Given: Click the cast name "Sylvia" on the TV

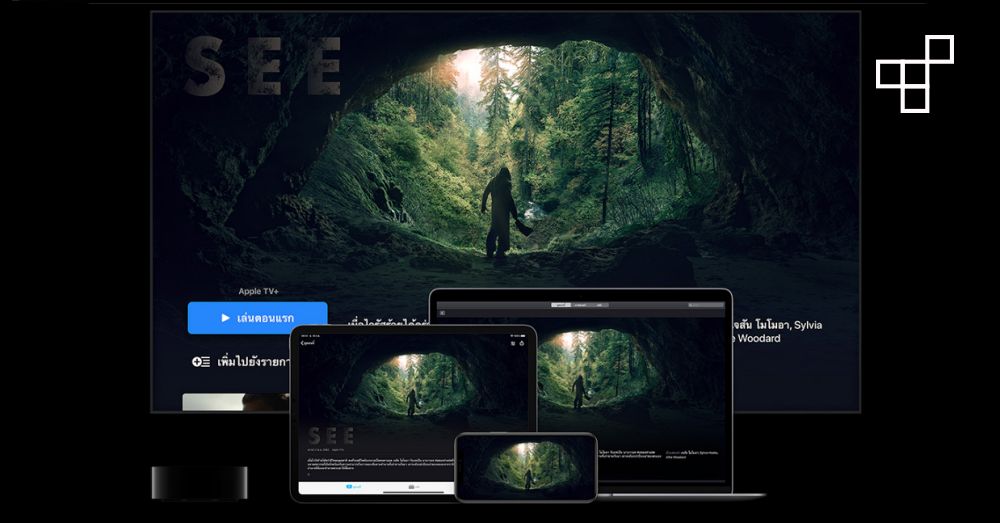Looking at the screenshot, I should click(808, 325).
